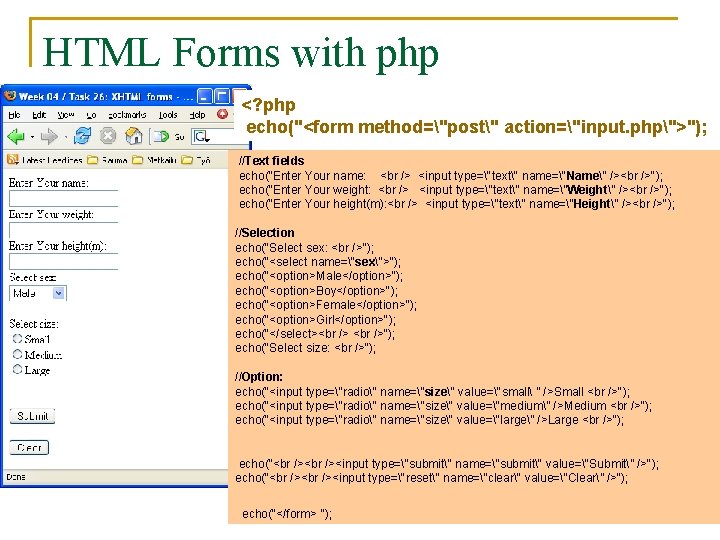Viewport: 720px width, 540px height.
Task: Expand the Select sex dropdown showing Male
Action: 38,293
